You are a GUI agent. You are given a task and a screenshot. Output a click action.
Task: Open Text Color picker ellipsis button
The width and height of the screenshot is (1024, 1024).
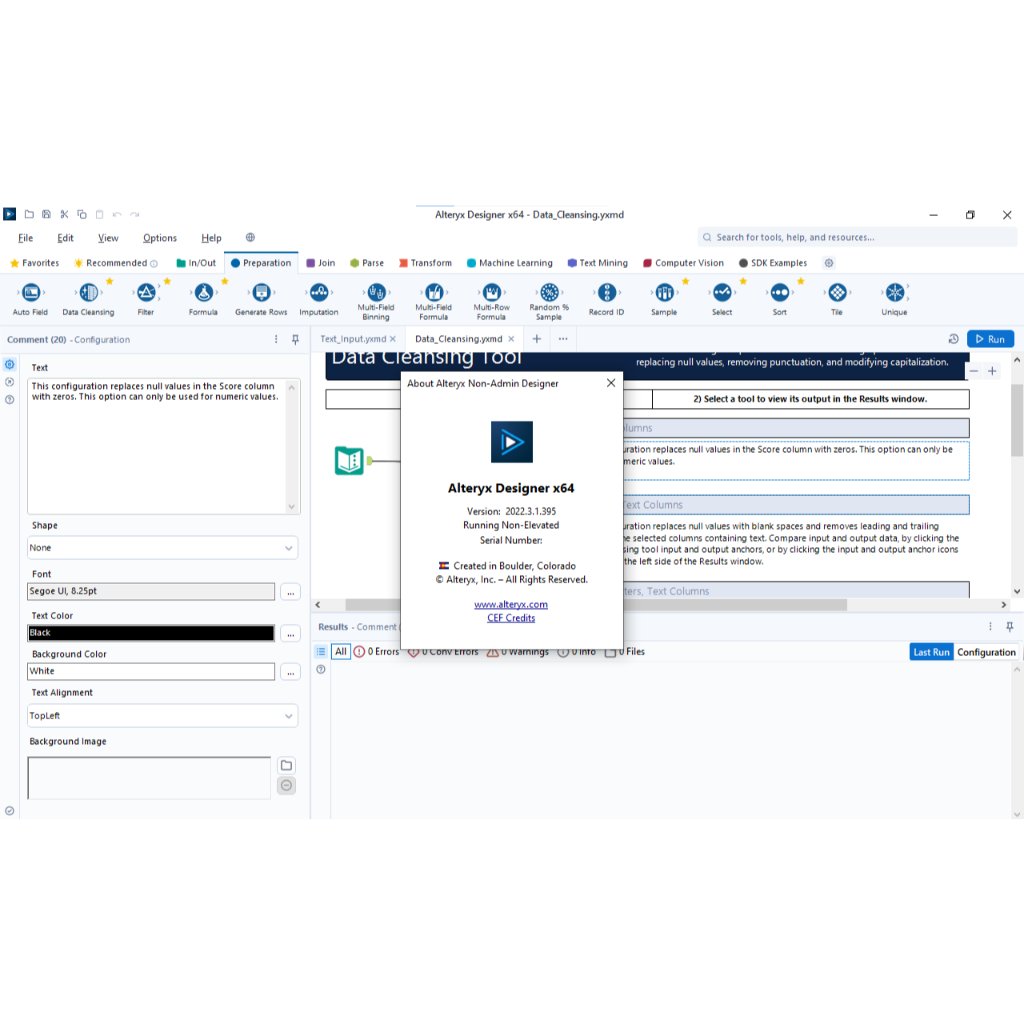click(291, 633)
